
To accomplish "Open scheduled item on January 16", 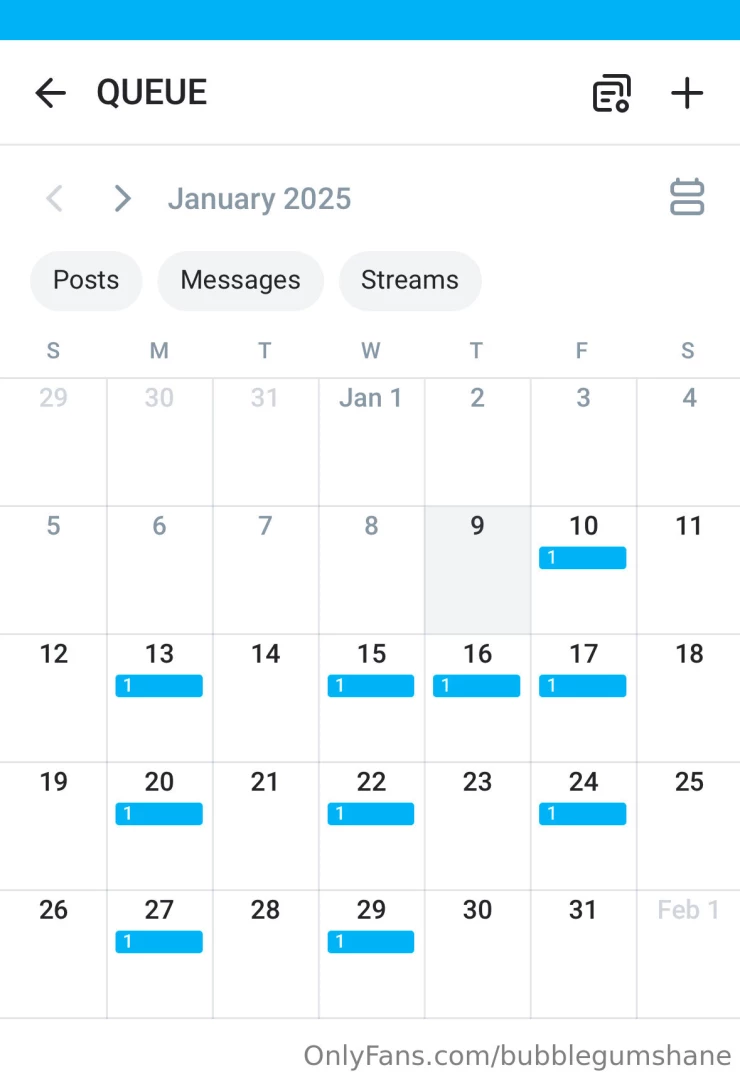I will (477, 685).
